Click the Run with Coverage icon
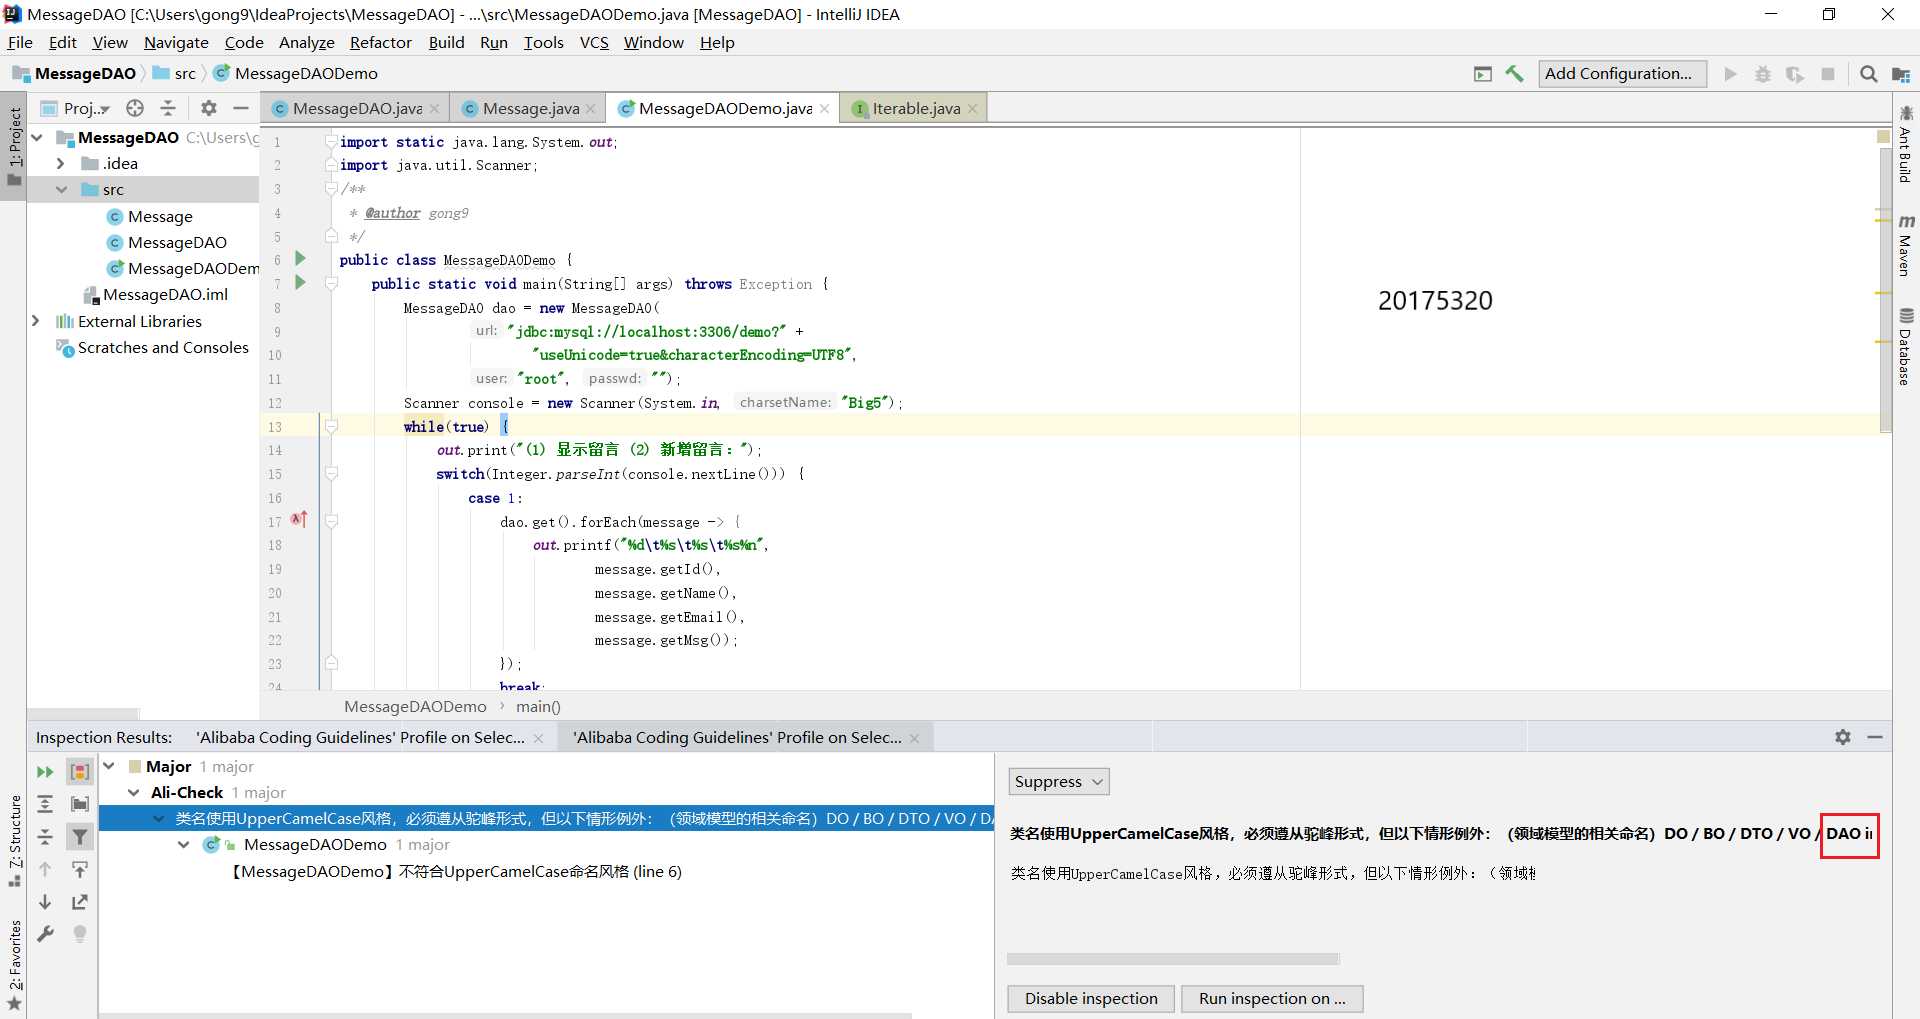Image resolution: width=1920 pixels, height=1019 pixels. point(1795,74)
